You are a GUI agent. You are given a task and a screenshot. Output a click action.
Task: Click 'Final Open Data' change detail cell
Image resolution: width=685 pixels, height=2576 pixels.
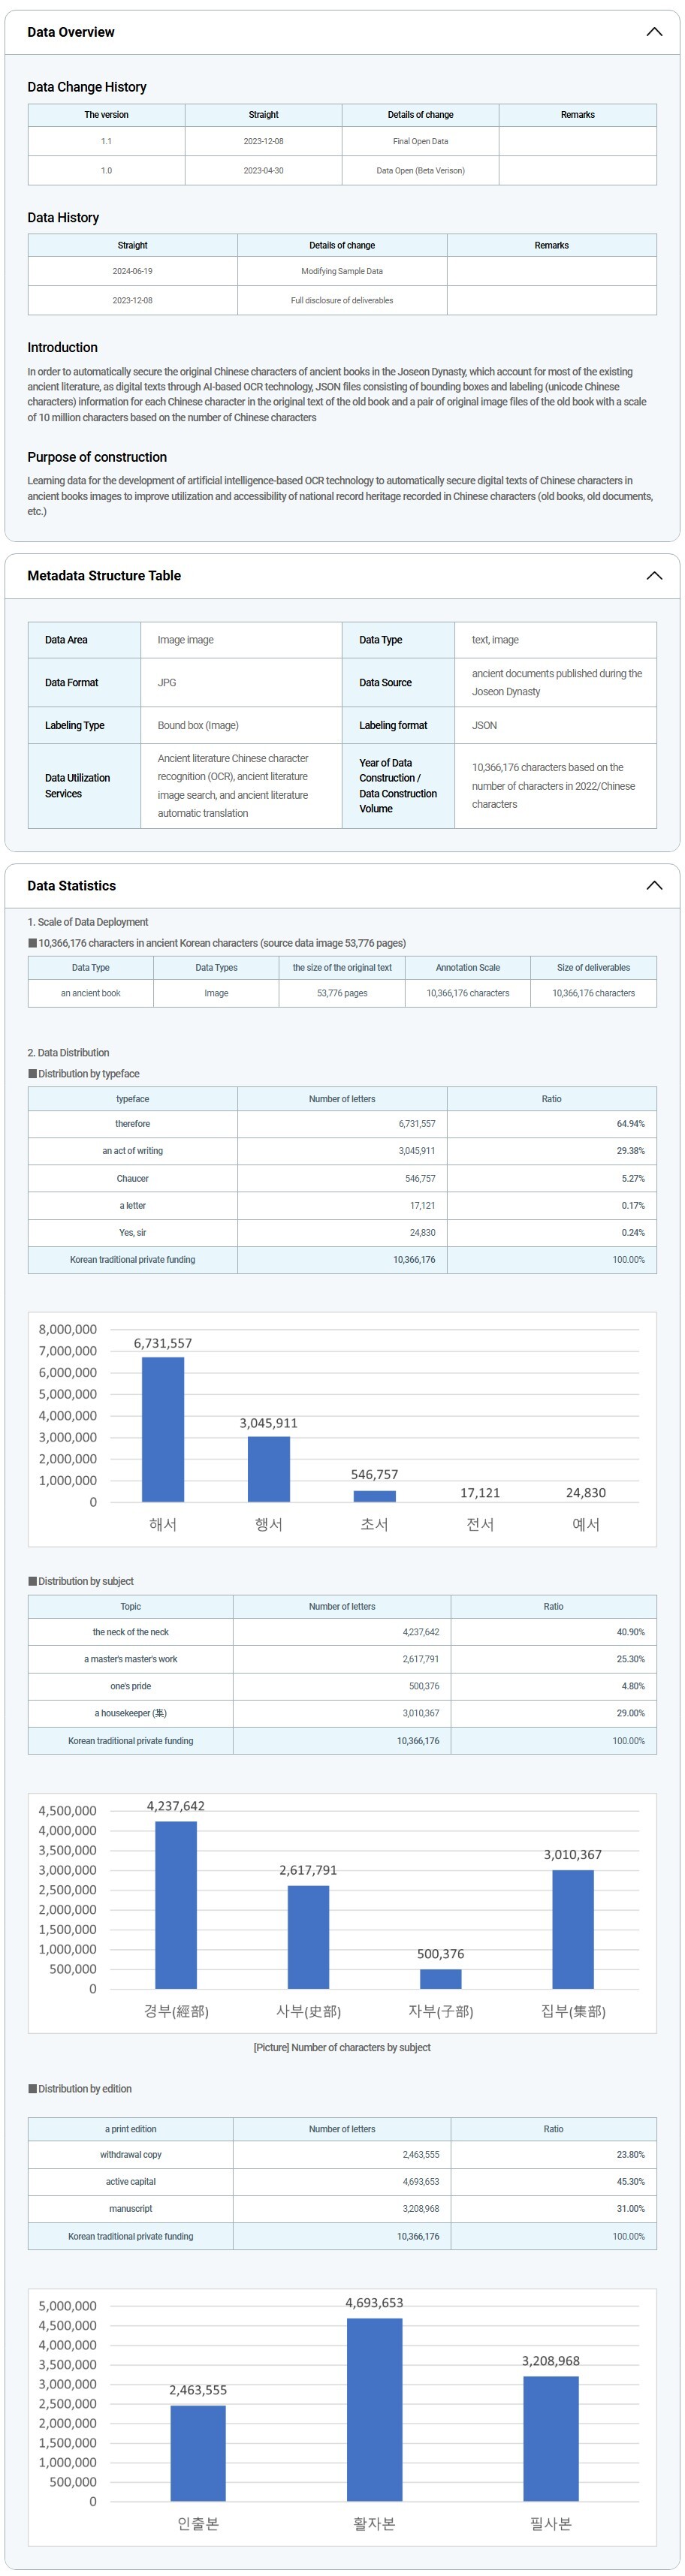click(x=420, y=141)
